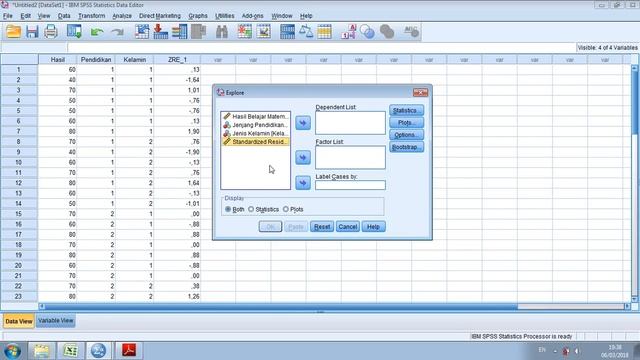Undo the last action via green arrow
Screen dimensions: 640x360
(97, 32)
